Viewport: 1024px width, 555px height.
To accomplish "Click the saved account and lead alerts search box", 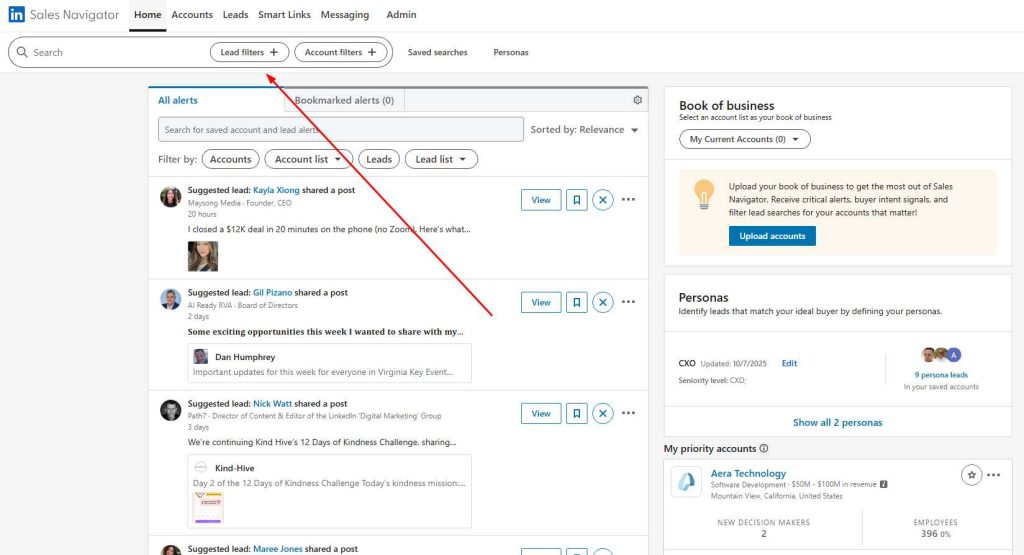I will (x=340, y=129).
